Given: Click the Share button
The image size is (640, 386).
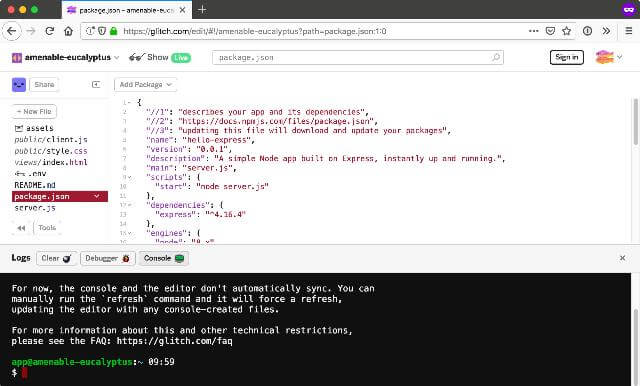Looking at the screenshot, I should pos(44,84).
